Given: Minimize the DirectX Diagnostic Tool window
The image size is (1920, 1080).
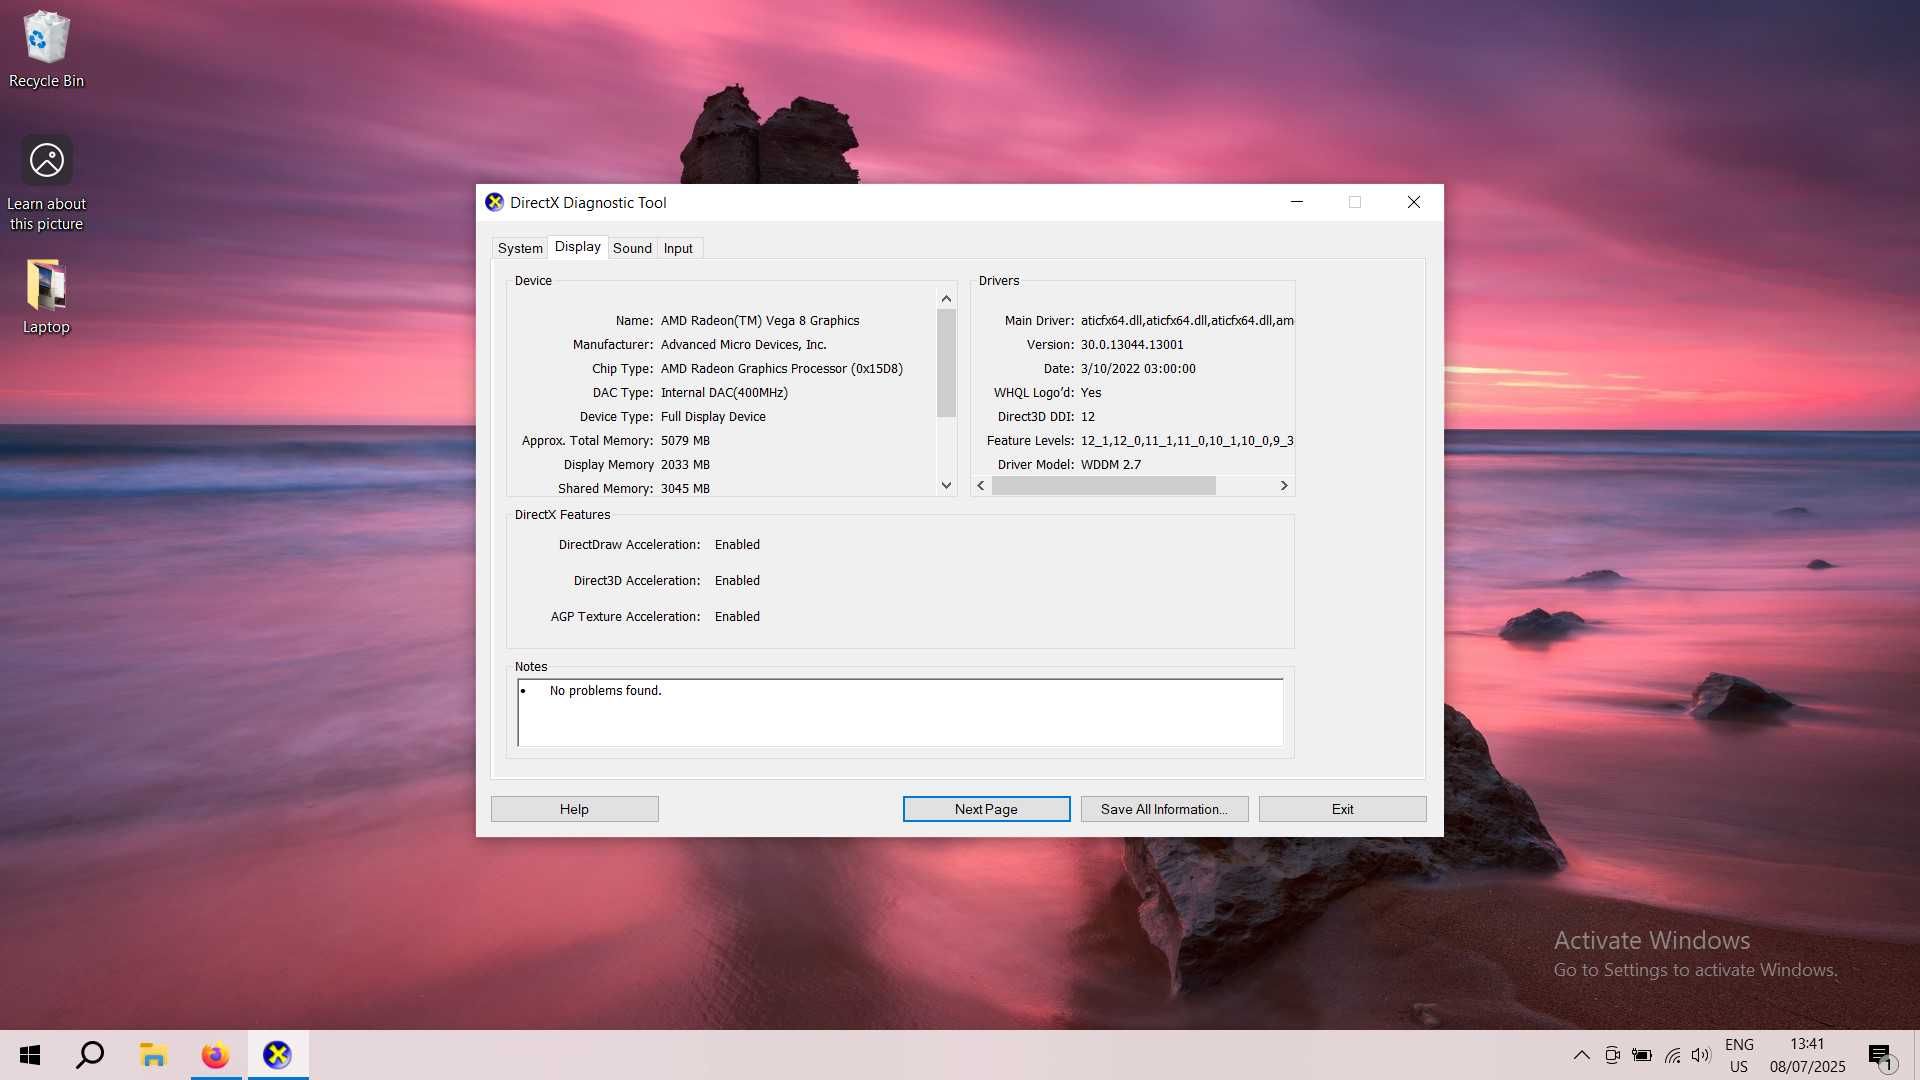Looking at the screenshot, I should [1297, 202].
